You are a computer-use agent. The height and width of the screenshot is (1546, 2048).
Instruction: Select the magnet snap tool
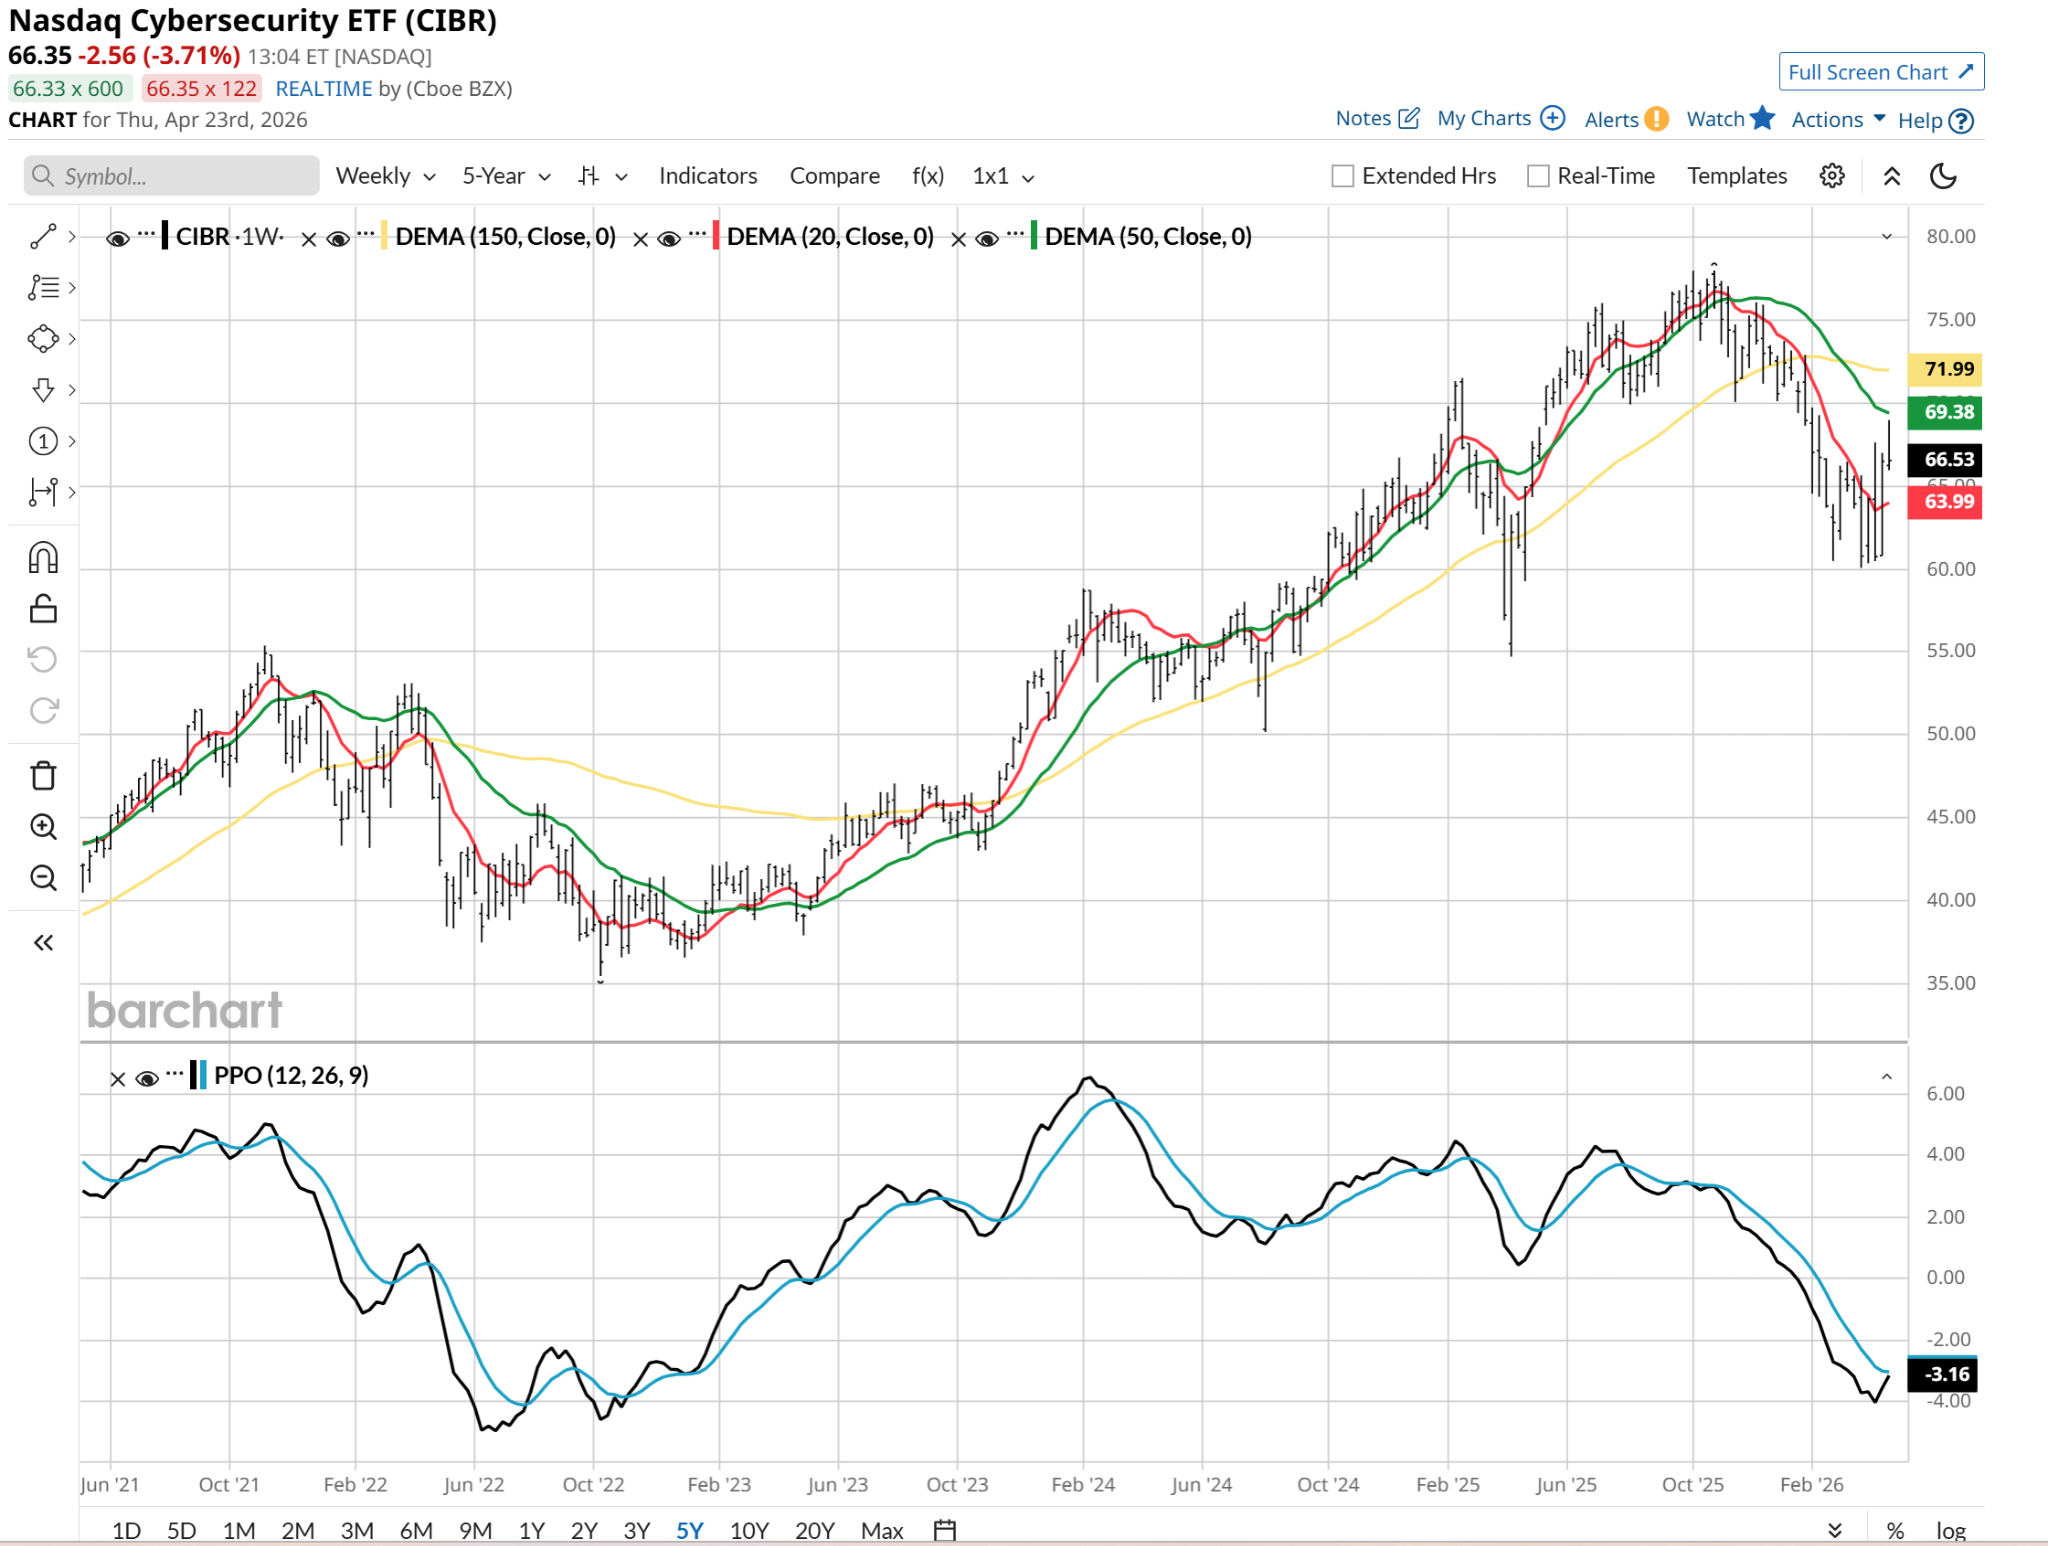tap(43, 557)
